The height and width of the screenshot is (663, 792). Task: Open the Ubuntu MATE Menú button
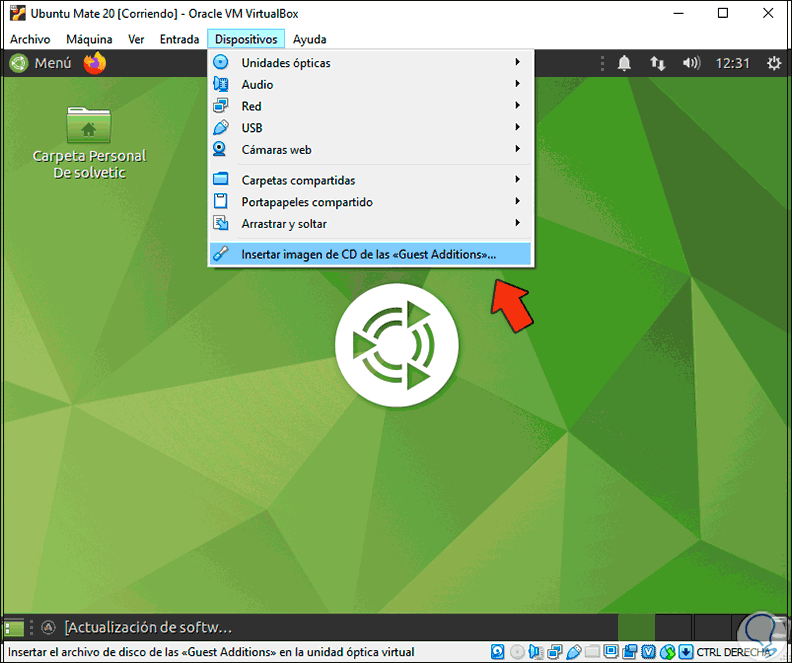click(40, 63)
